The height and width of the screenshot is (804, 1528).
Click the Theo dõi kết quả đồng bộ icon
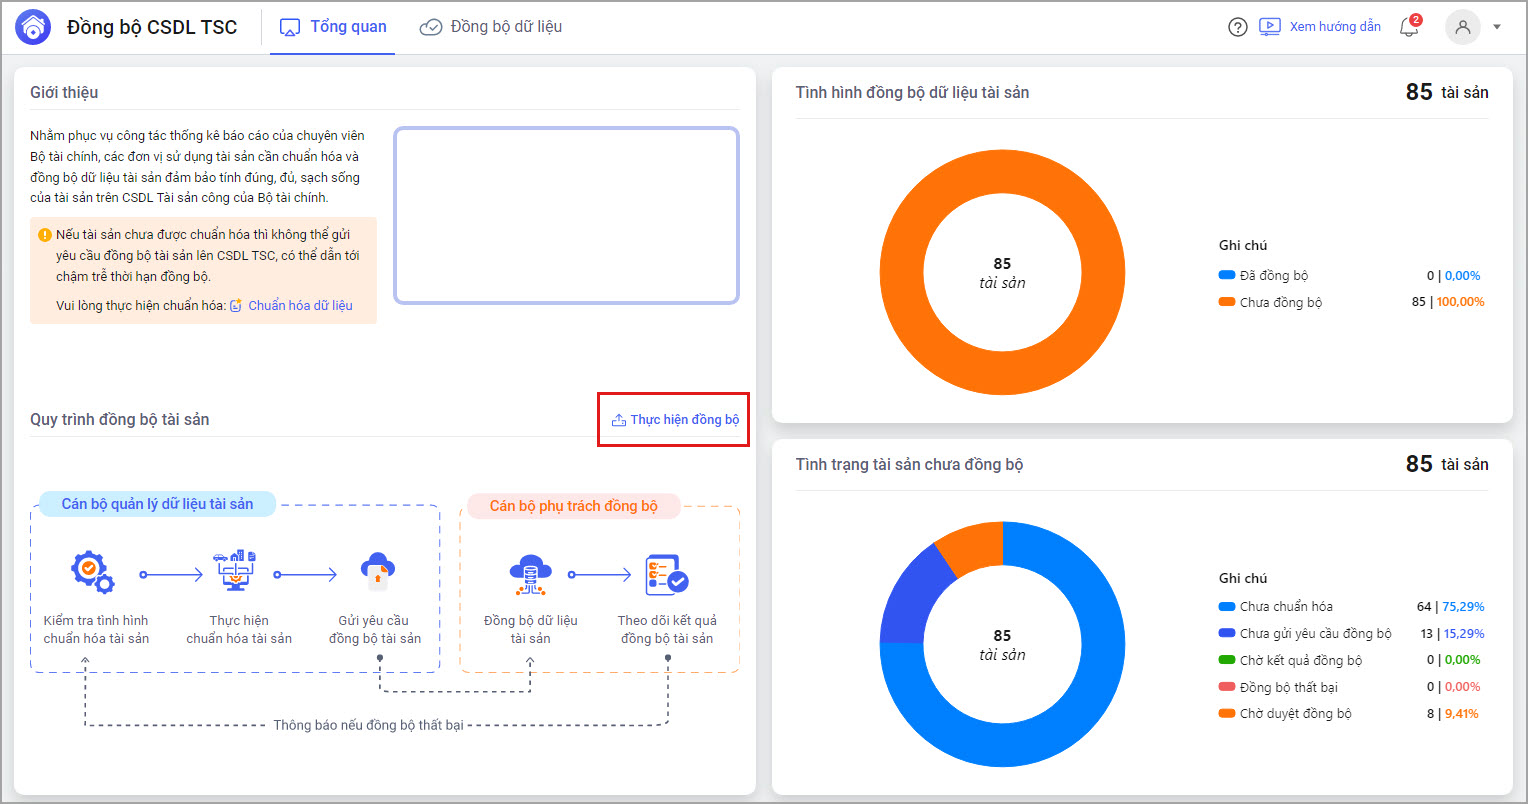click(x=667, y=575)
